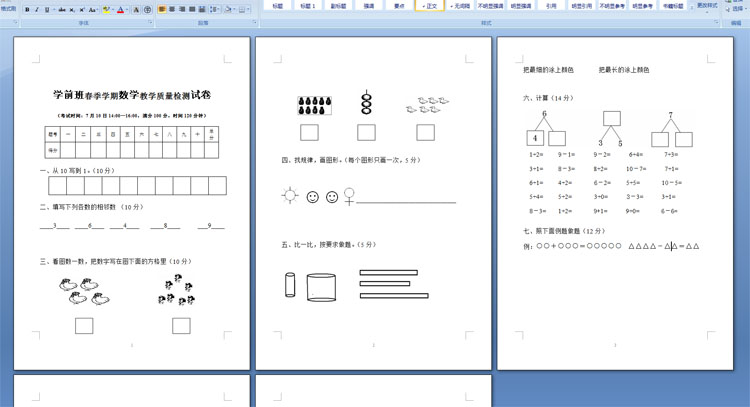Click the heading 六、计算 (14分)
This screenshot has height=407, width=750.
(x=548, y=98)
